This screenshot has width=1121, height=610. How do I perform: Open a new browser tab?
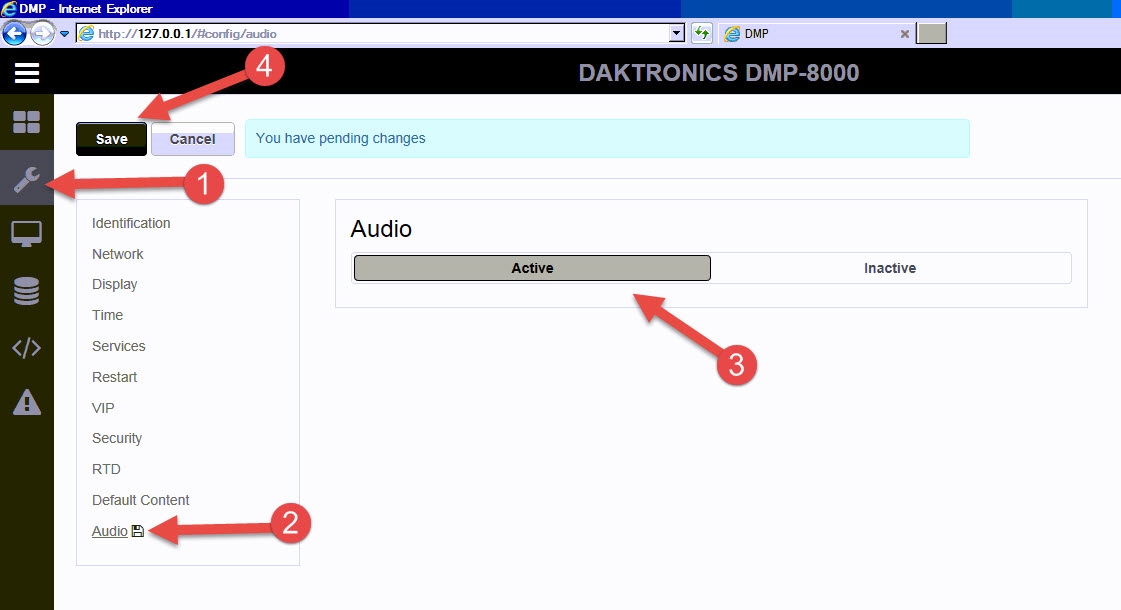933,33
